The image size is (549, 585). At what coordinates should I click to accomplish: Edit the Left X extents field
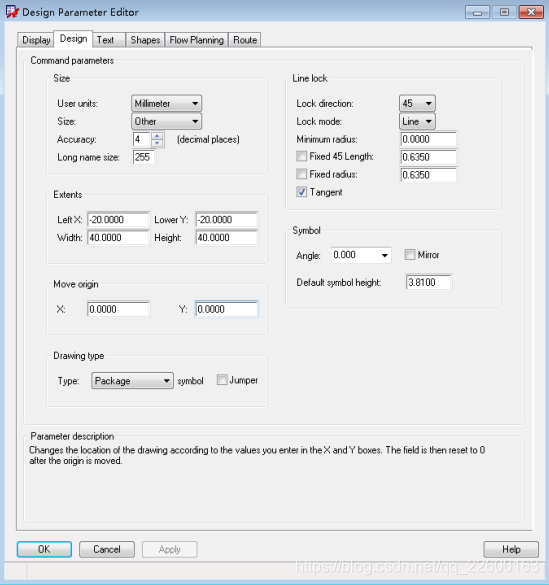[x=119, y=220]
